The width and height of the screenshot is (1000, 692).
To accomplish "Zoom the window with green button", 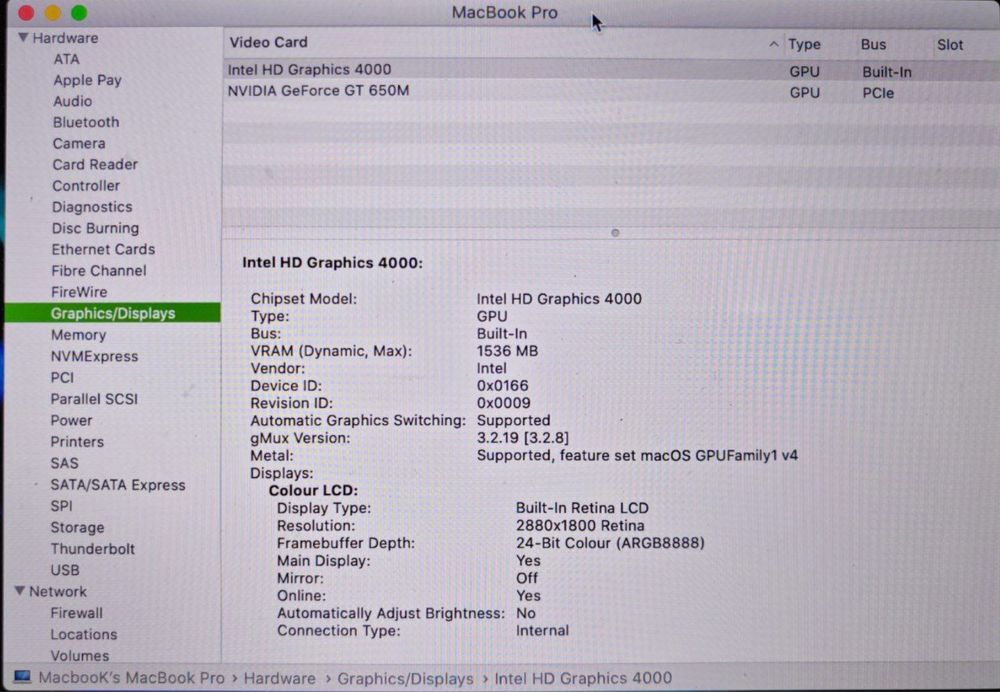I will tap(79, 13).
